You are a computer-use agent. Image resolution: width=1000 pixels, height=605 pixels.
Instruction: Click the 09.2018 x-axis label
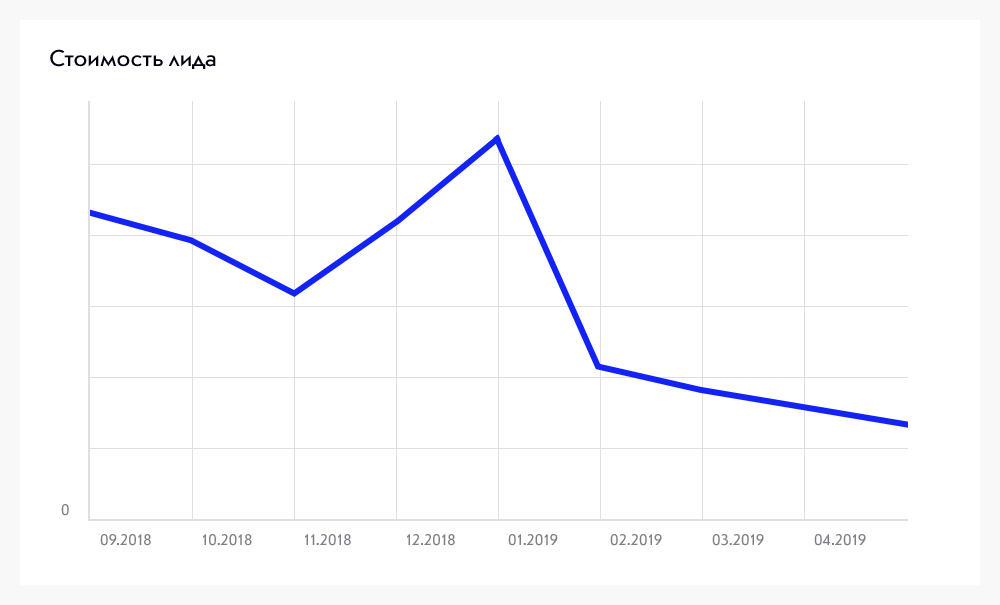pos(125,540)
